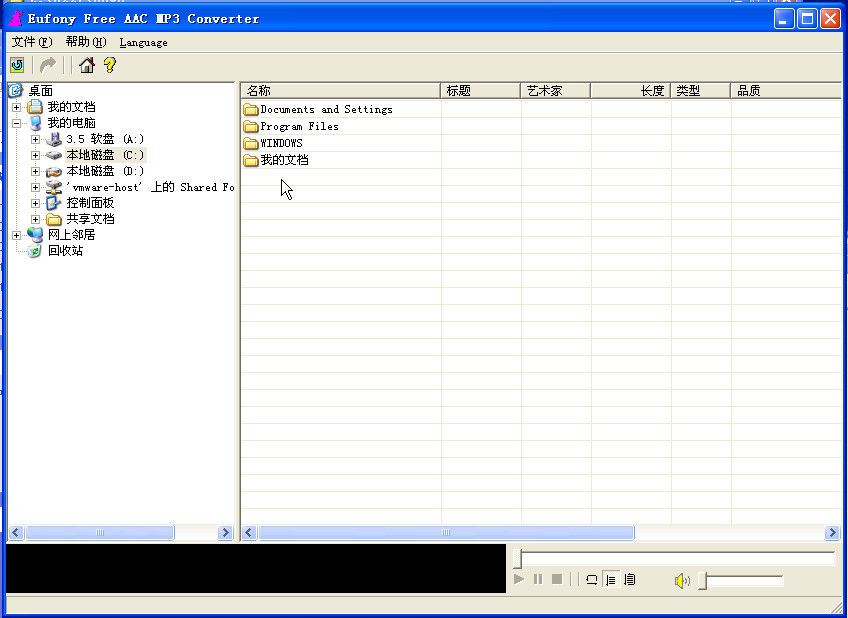Select 本地磁盘 (D:) drive label
Screen dimensions: 848x618
click(x=105, y=171)
